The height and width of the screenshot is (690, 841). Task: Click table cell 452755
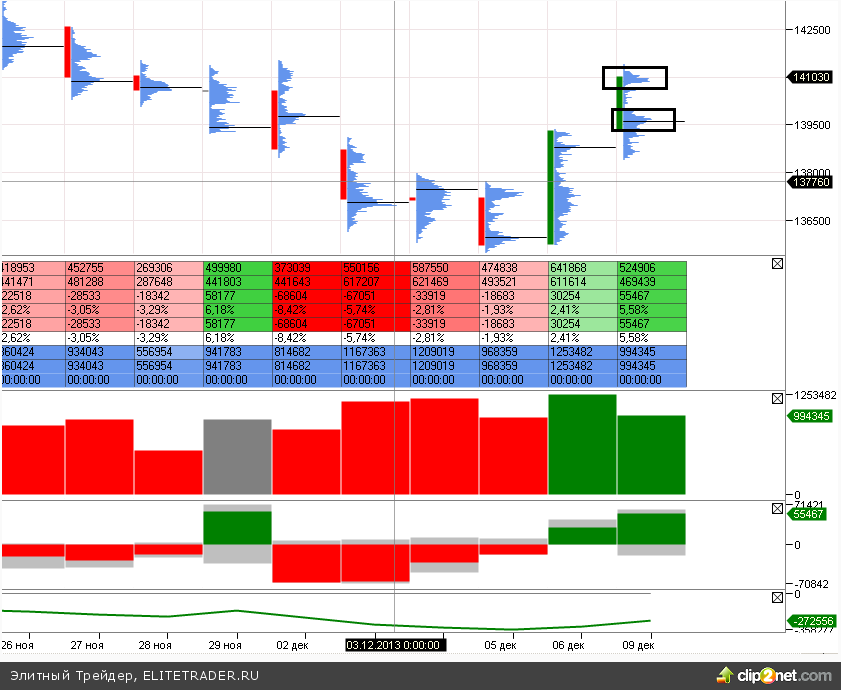click(100, 268)
